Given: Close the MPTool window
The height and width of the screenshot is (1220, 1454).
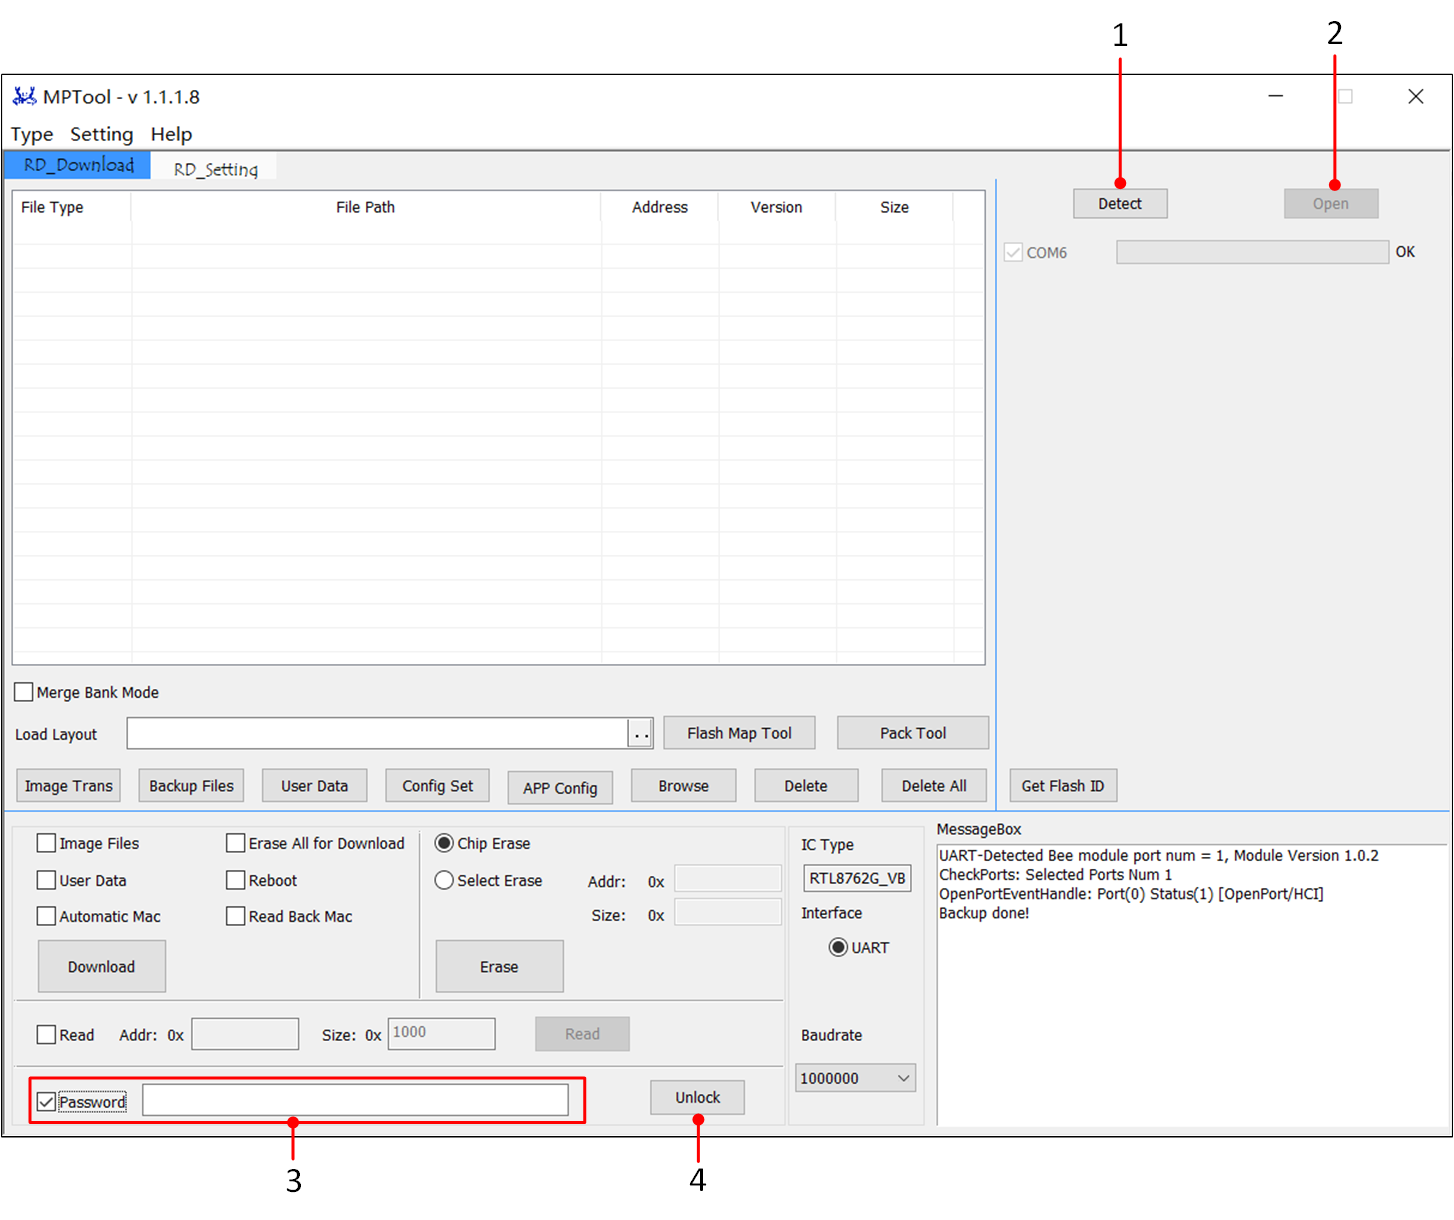Looking at the screenshot, I should coord(1415,97).
